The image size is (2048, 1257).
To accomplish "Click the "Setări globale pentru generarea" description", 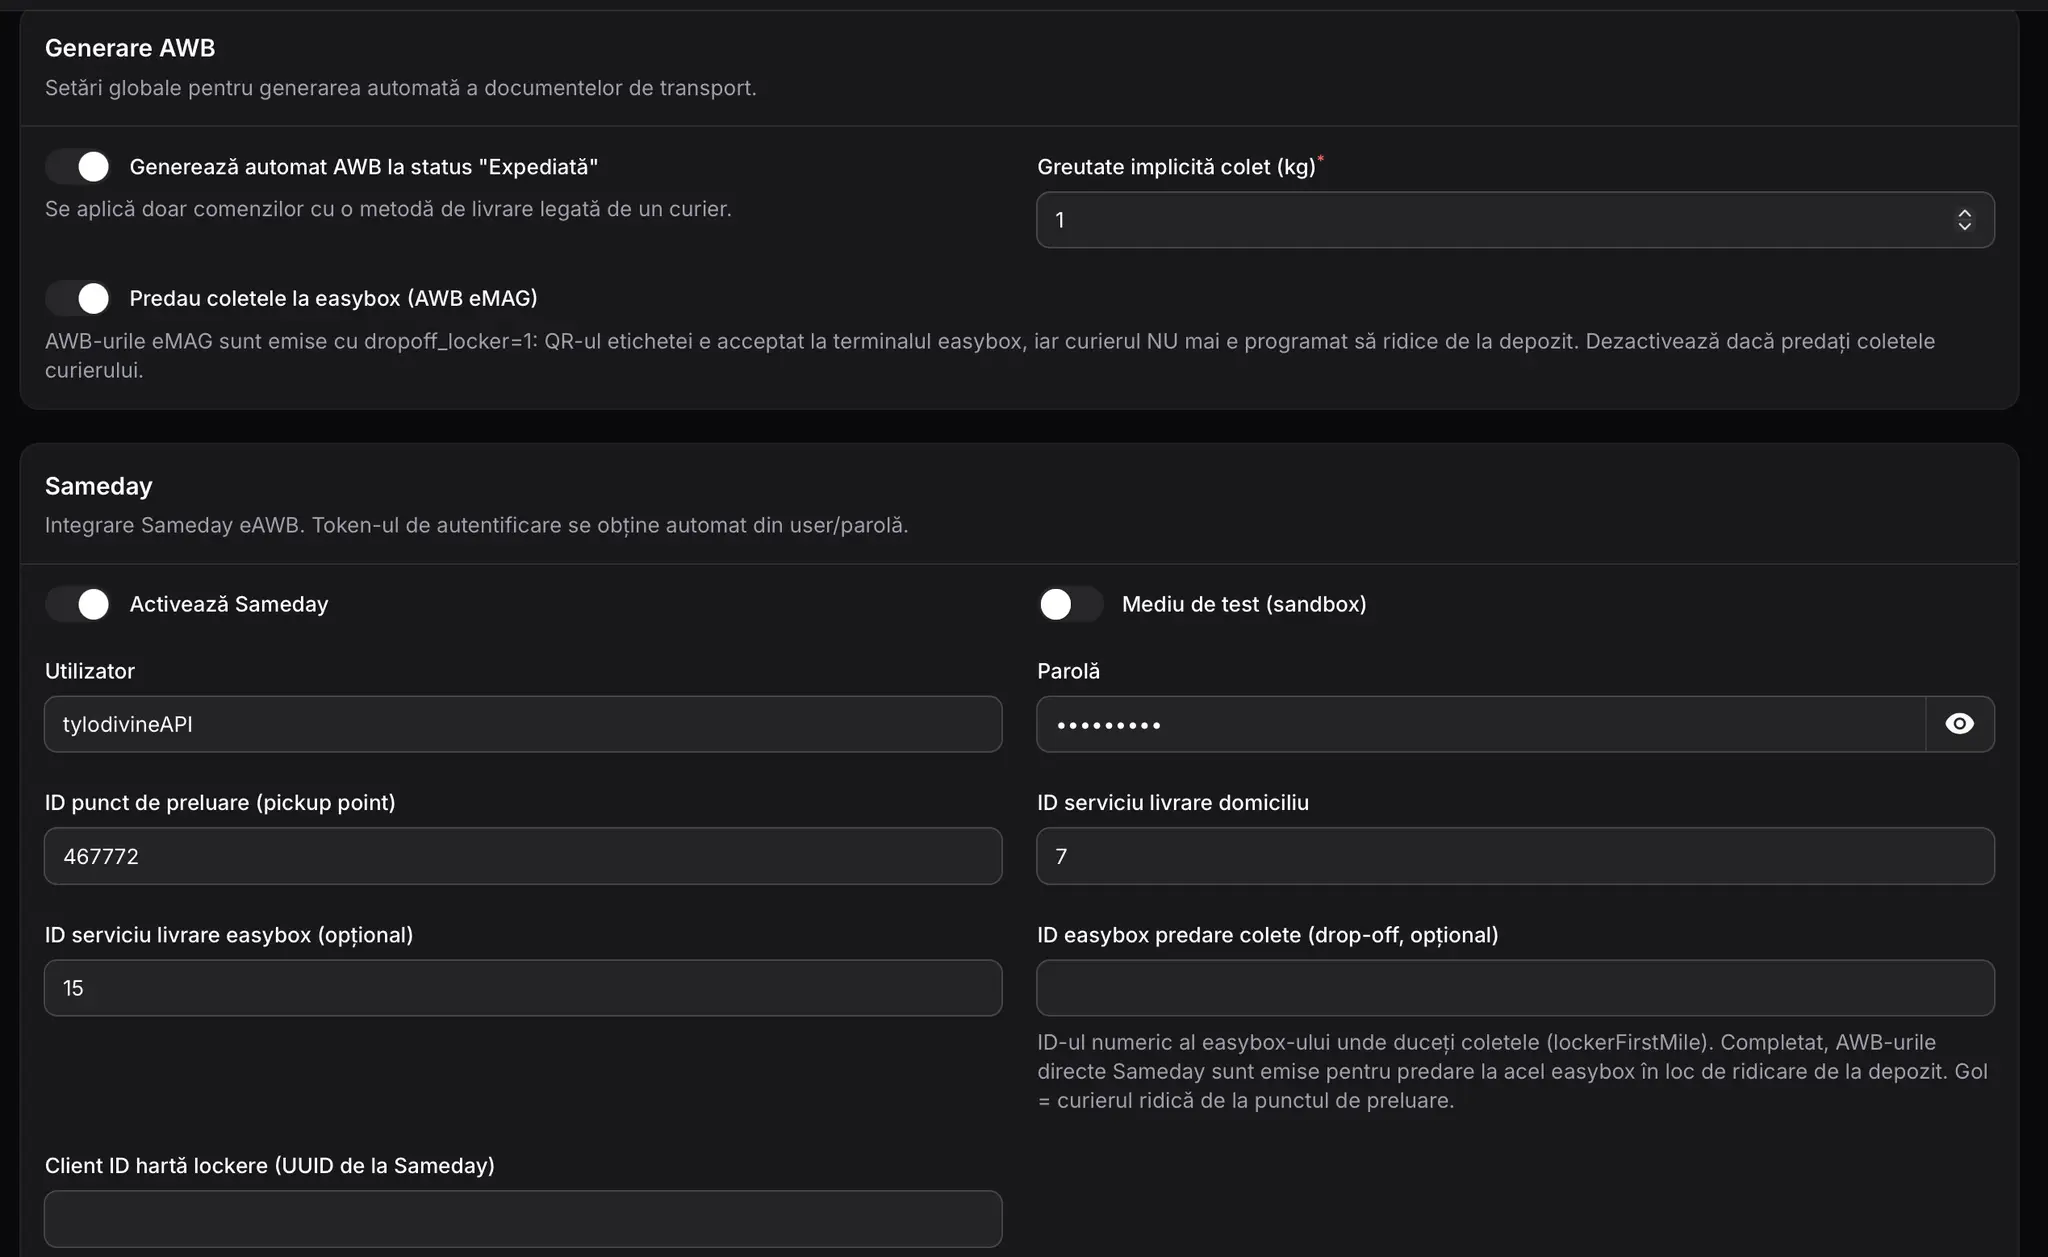I will click(401, 88).
